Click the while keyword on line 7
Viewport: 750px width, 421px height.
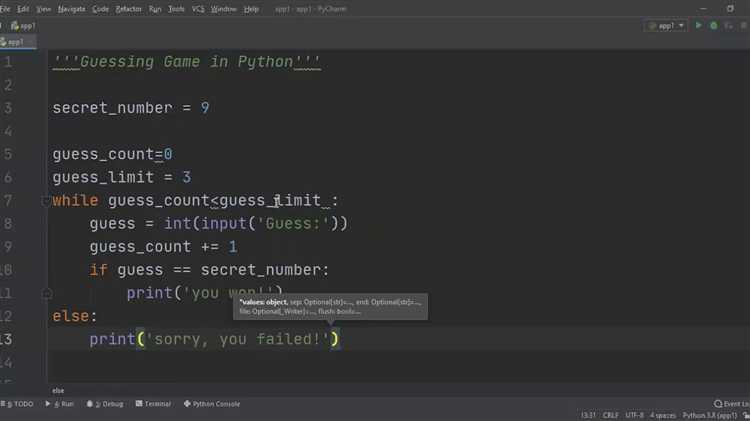[75, 200]
